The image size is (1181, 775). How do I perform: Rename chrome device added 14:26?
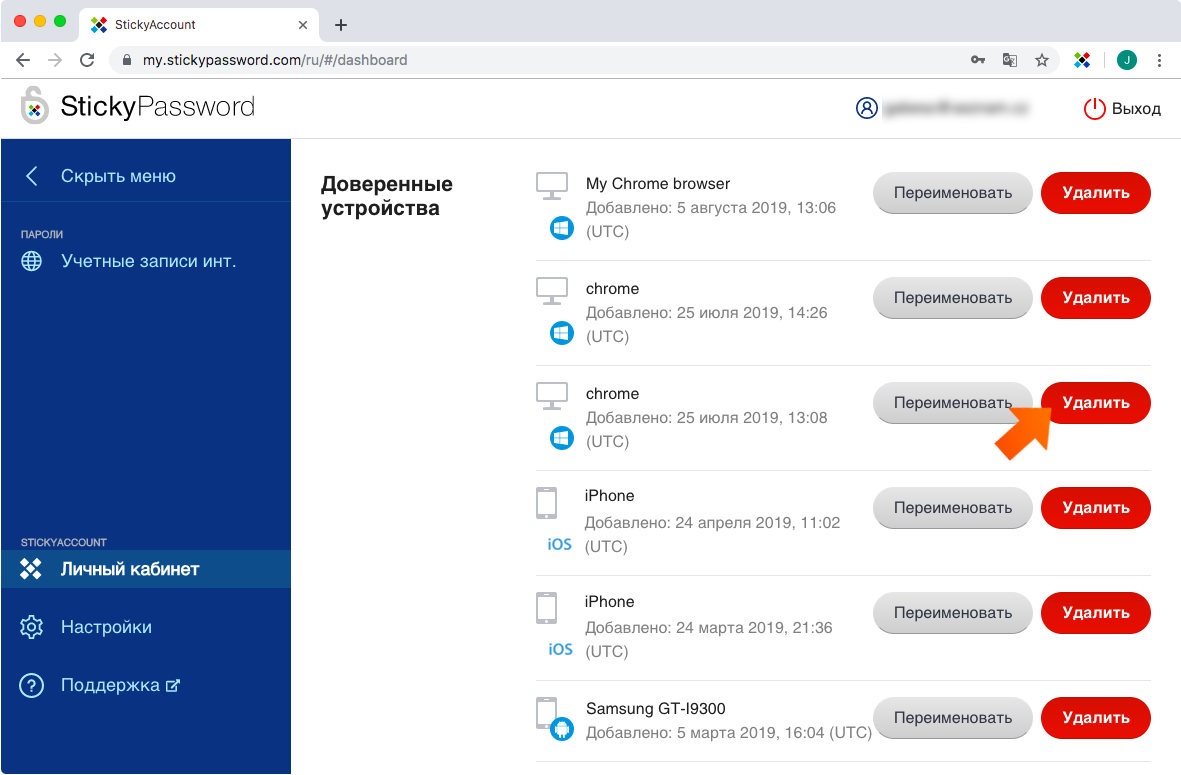(x=953, y=298)
